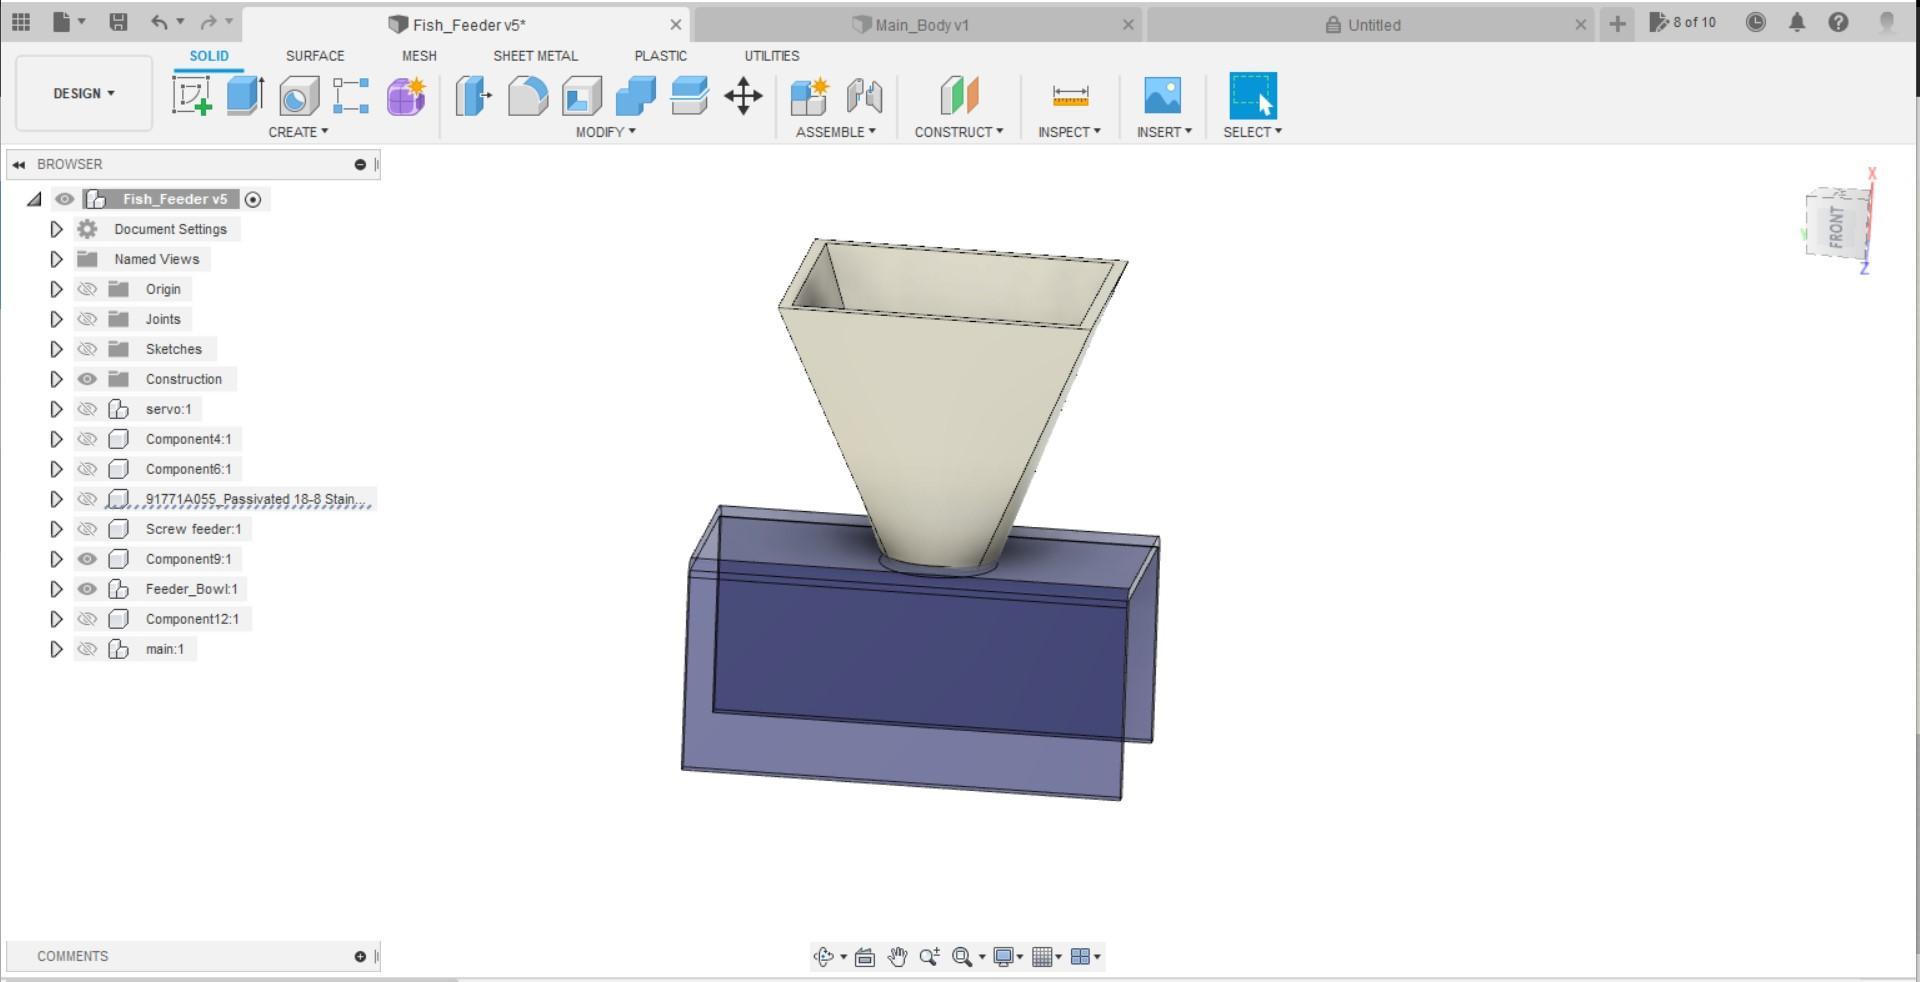This screenshot has width=1920, height=982.
Task: Select the Pan hand tool
Action: point(897,957)
